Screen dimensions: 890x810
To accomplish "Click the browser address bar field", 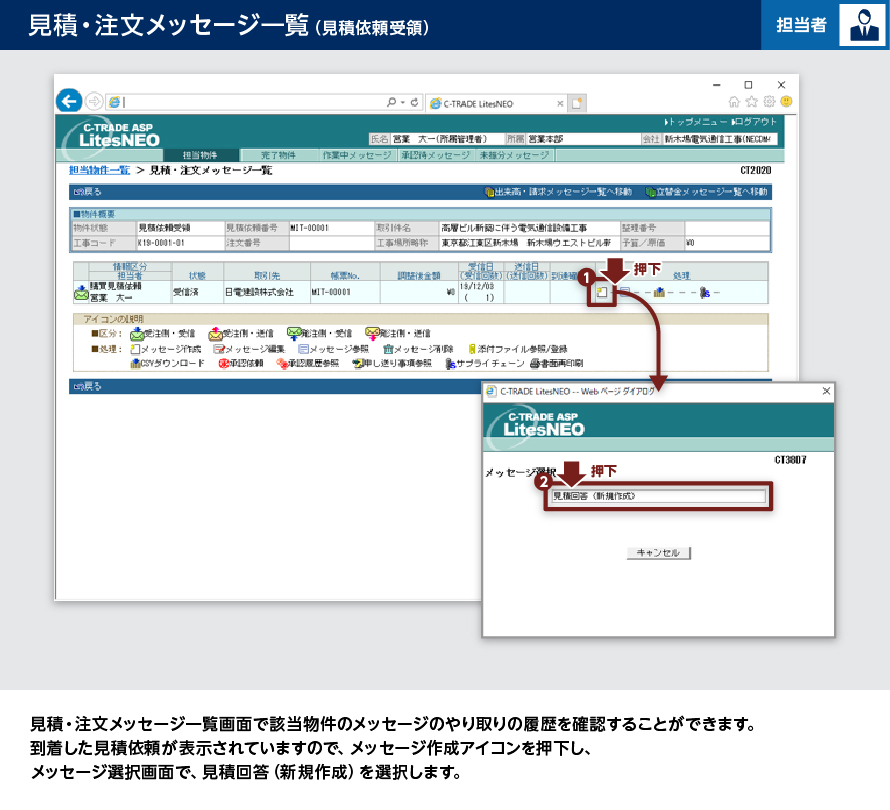I will [250, 102].
